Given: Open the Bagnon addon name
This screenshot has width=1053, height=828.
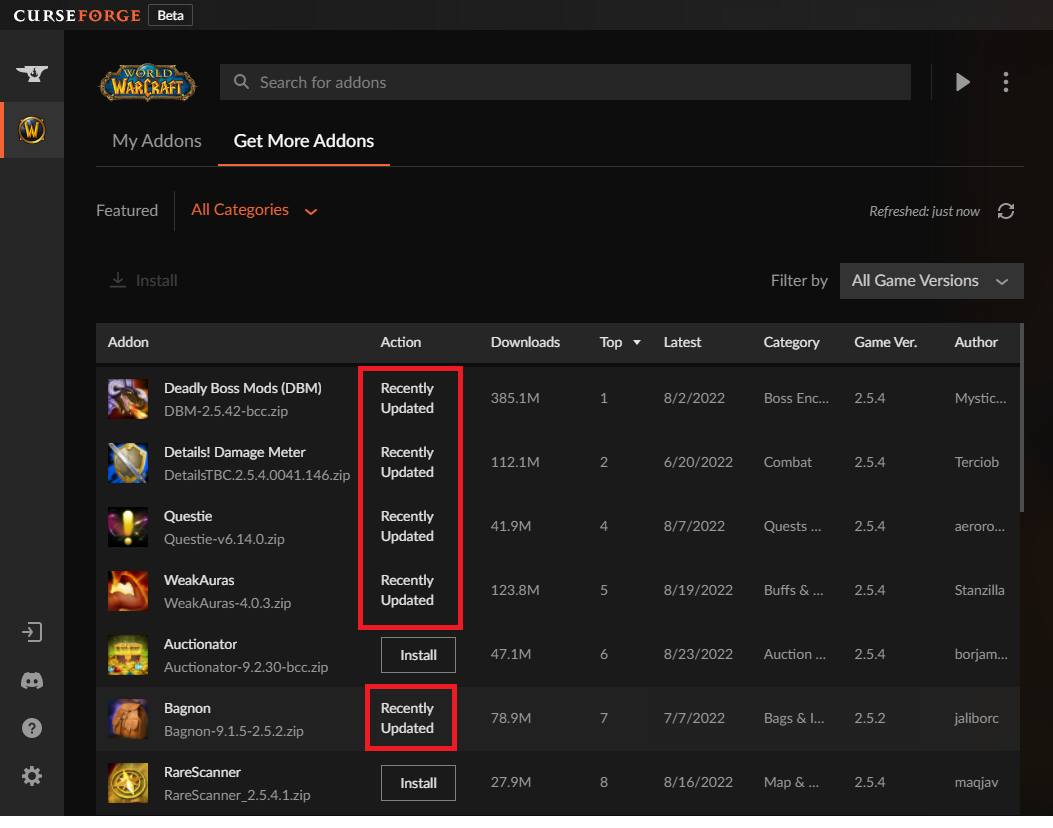Looking at the screenshot, I should [187, 708].
